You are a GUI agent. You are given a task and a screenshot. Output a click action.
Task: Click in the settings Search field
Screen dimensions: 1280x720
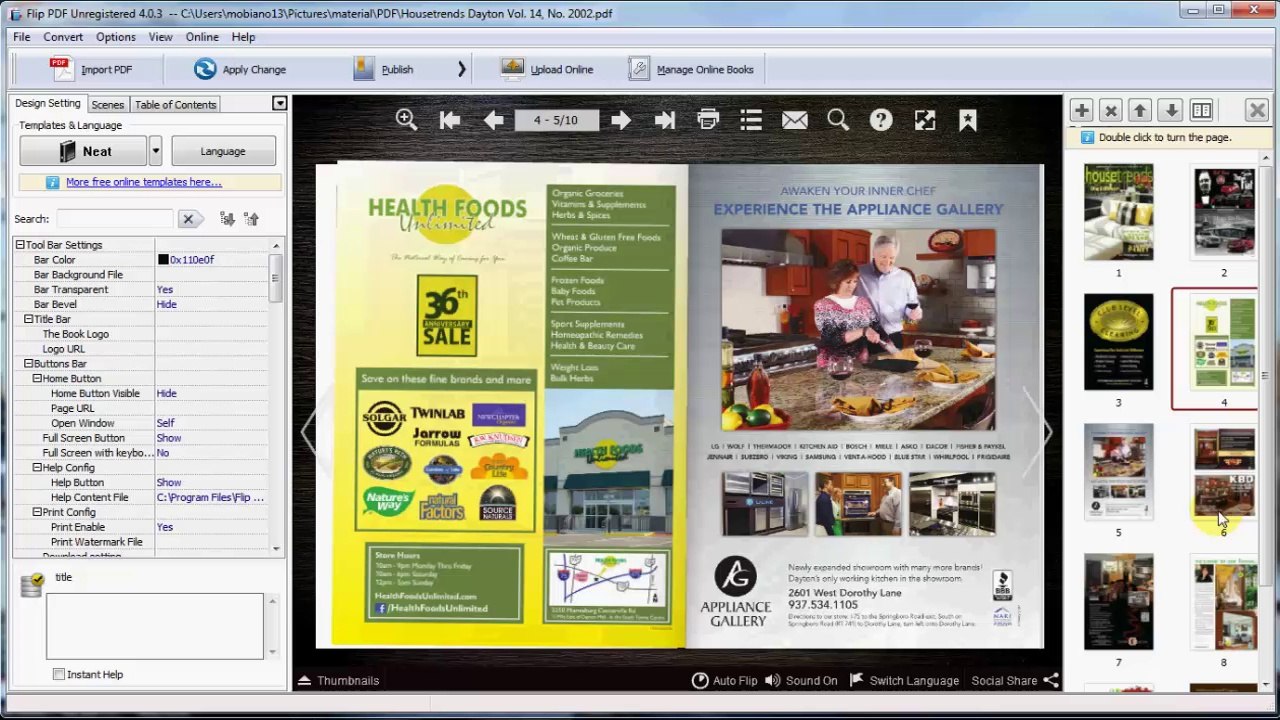pos(115,219)
